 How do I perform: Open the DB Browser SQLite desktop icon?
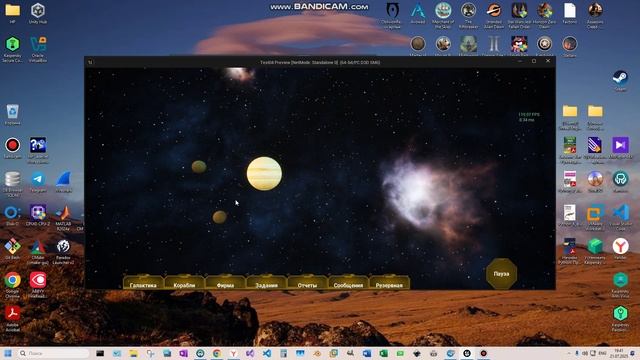[12, 184]
